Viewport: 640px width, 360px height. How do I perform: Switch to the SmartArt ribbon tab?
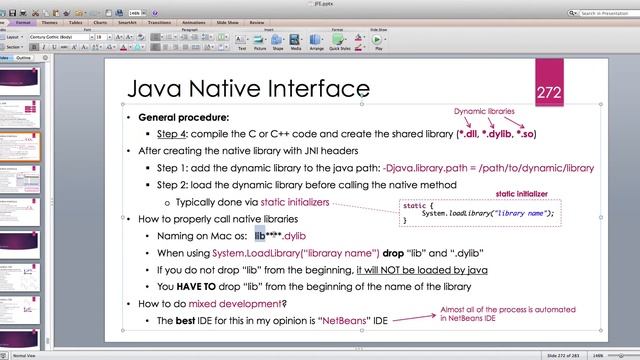[127, 22]
